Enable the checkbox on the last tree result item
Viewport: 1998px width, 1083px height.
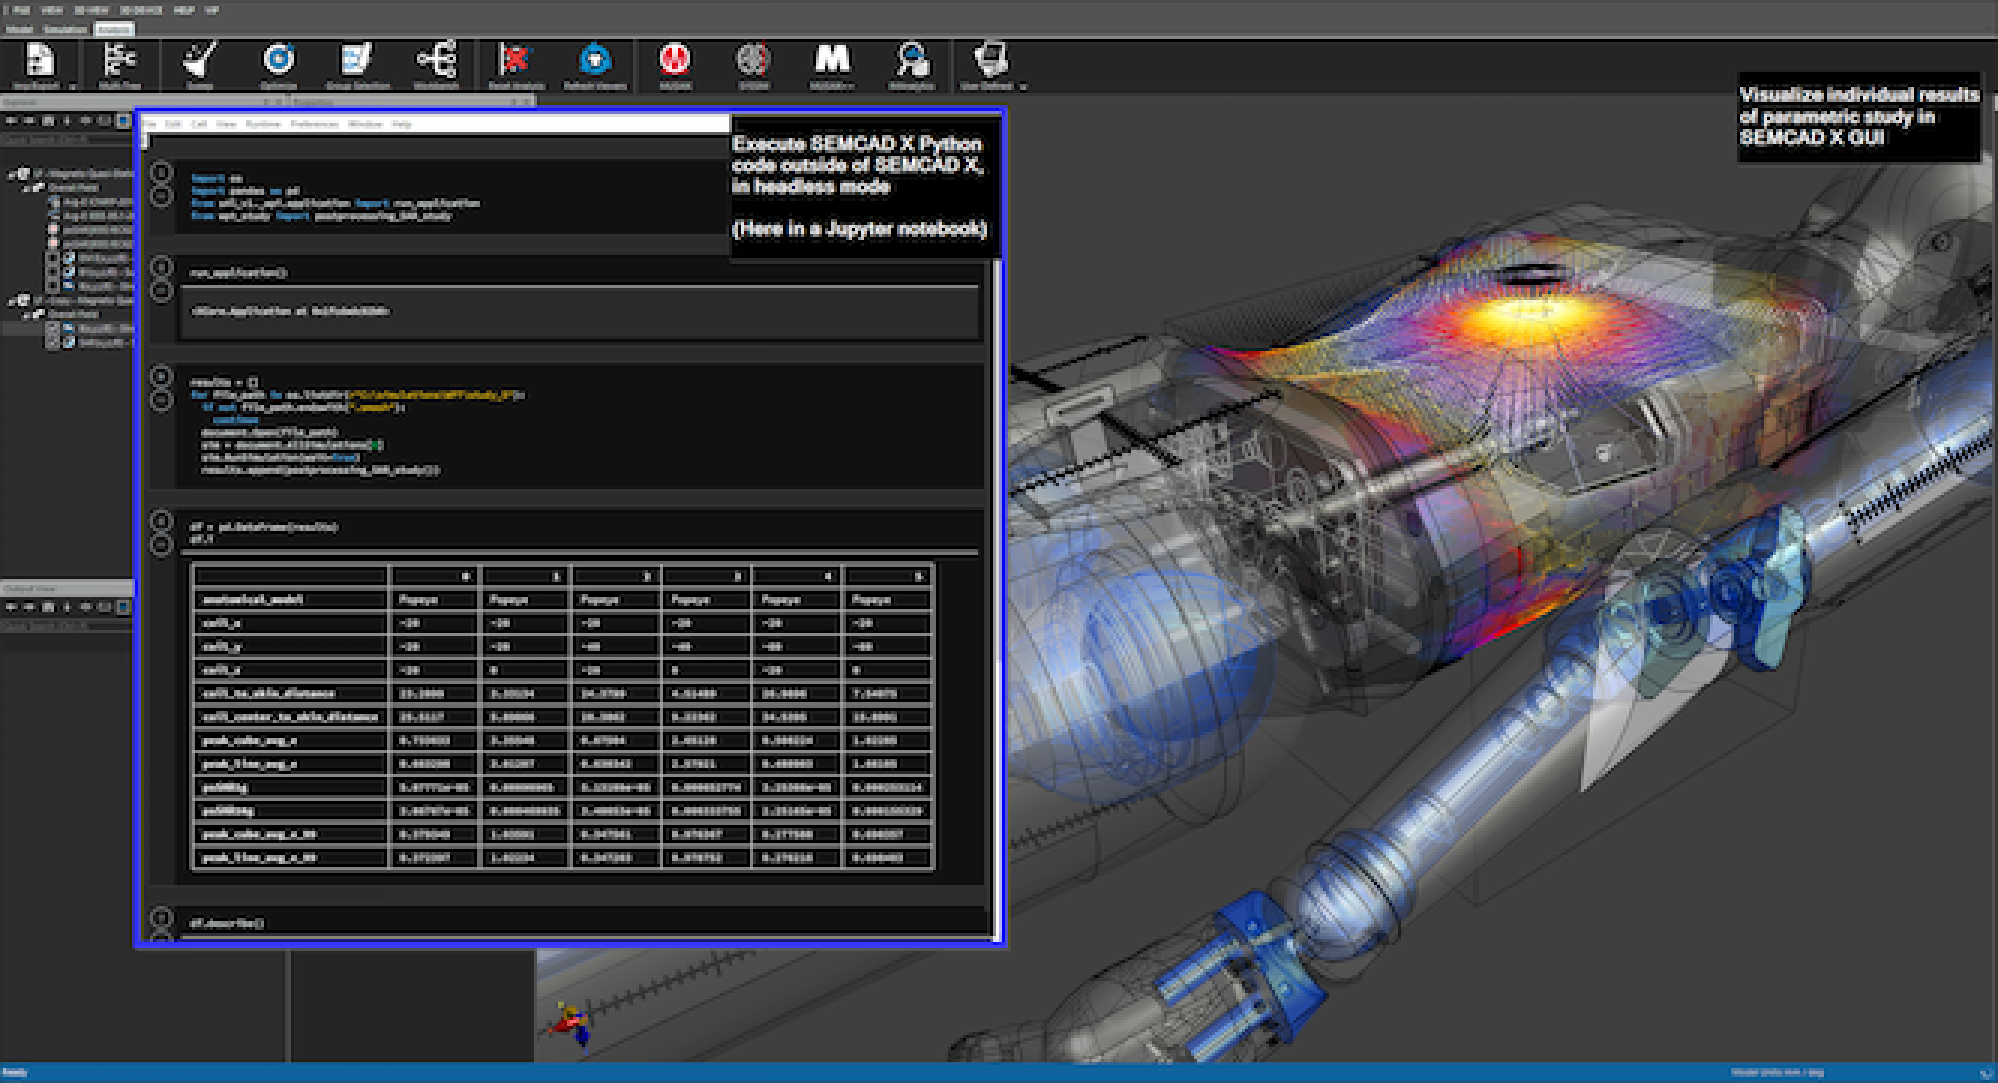click(52, 341)
